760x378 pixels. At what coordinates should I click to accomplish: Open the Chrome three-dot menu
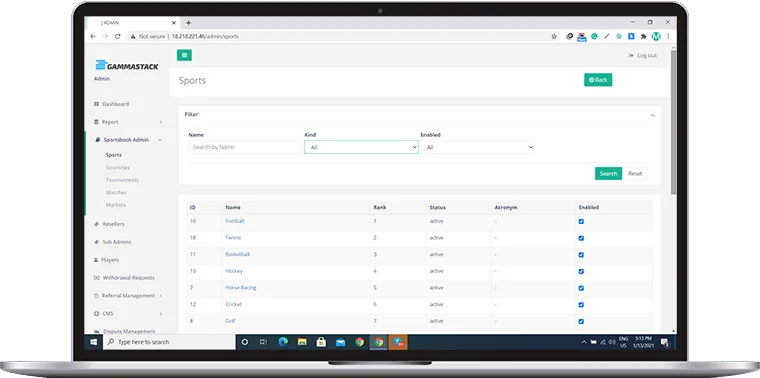[x=668, y=36]
